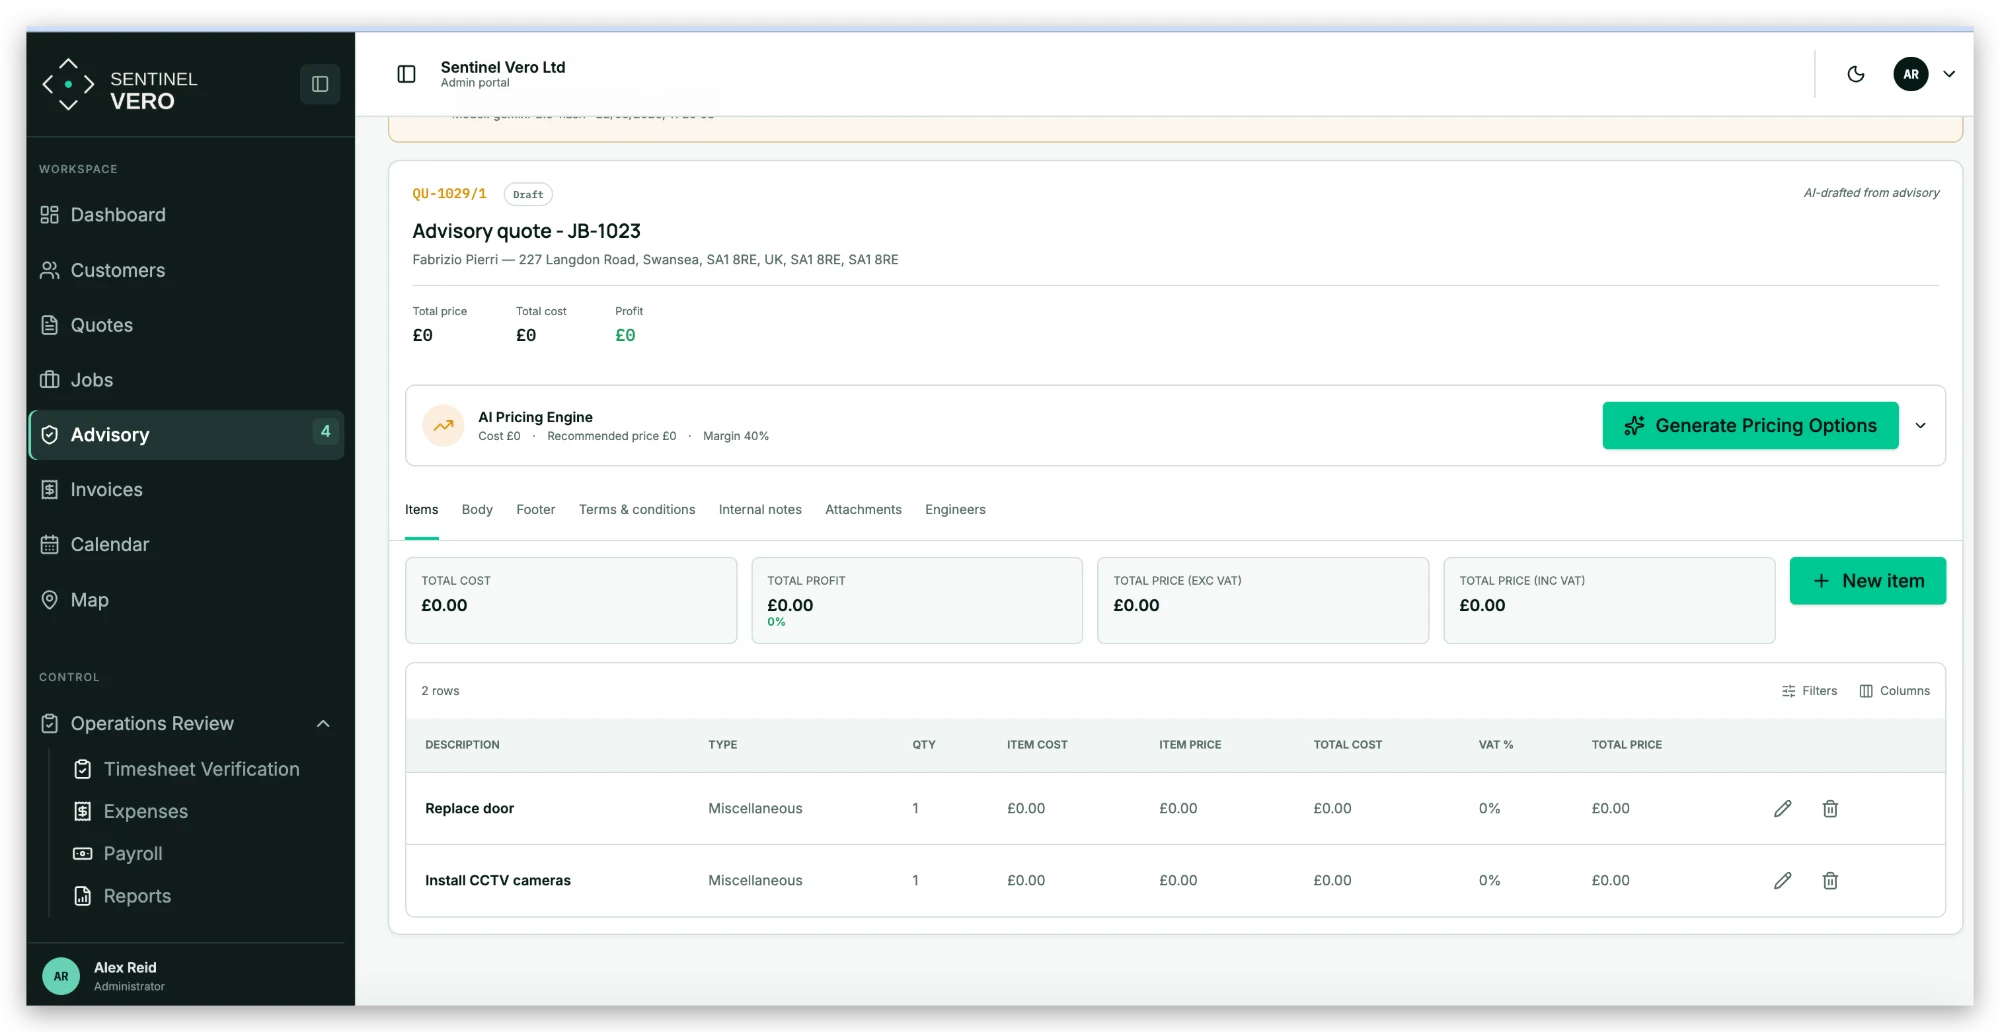
Task: Sort by the Total Price column header
Action: (1626, 745)
